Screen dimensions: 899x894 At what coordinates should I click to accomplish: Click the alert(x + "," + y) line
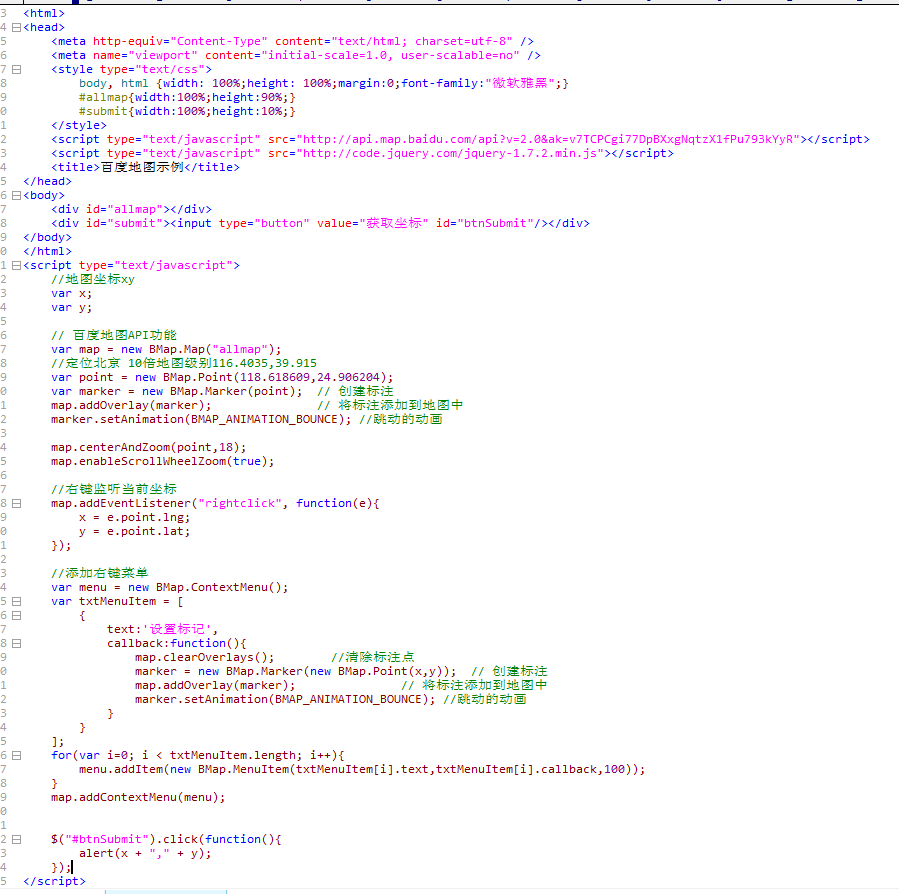[145, 853]
